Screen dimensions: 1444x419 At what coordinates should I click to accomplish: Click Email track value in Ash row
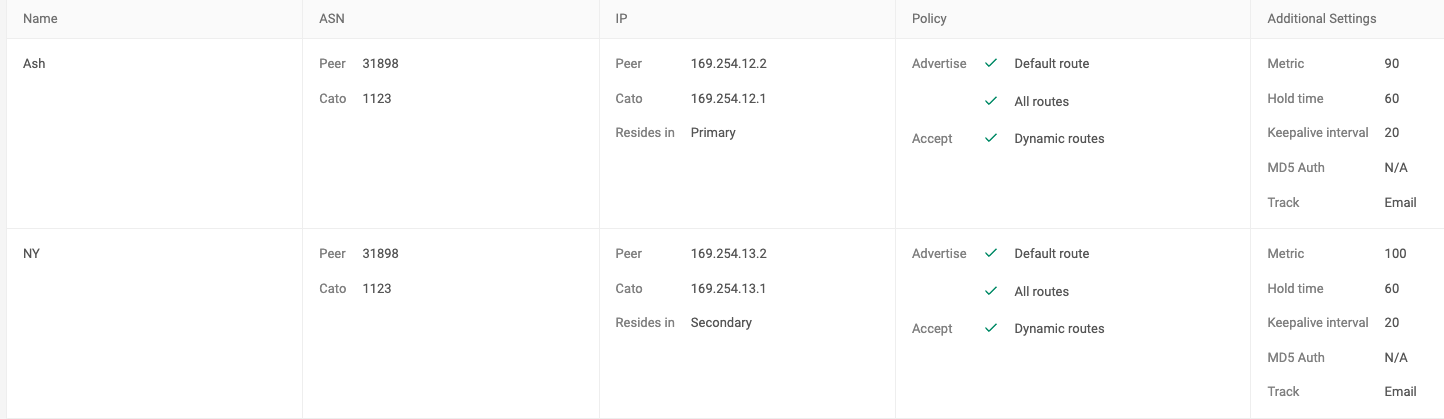(1400, 202)
